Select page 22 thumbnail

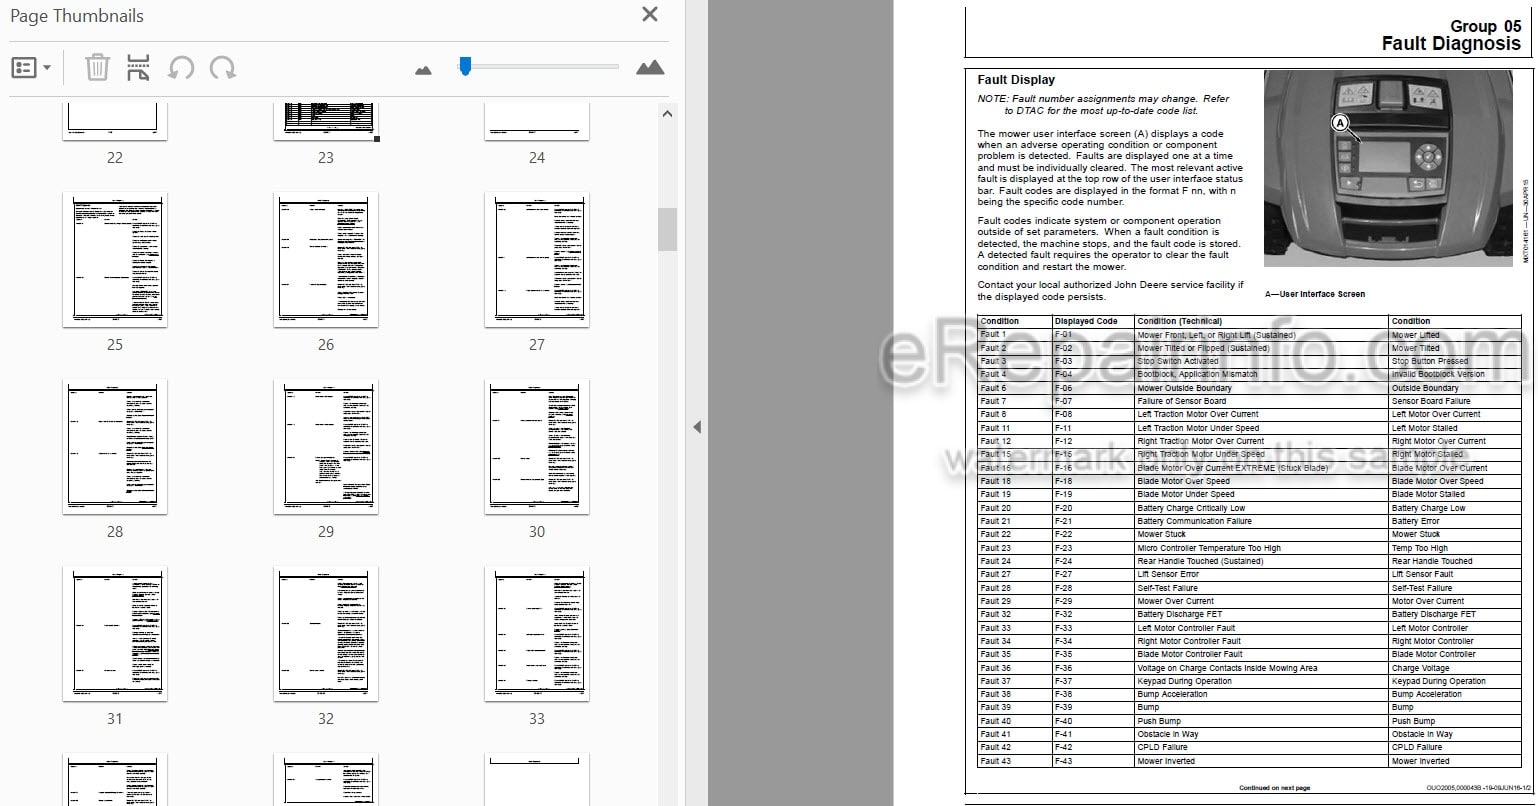pos(115,120)
